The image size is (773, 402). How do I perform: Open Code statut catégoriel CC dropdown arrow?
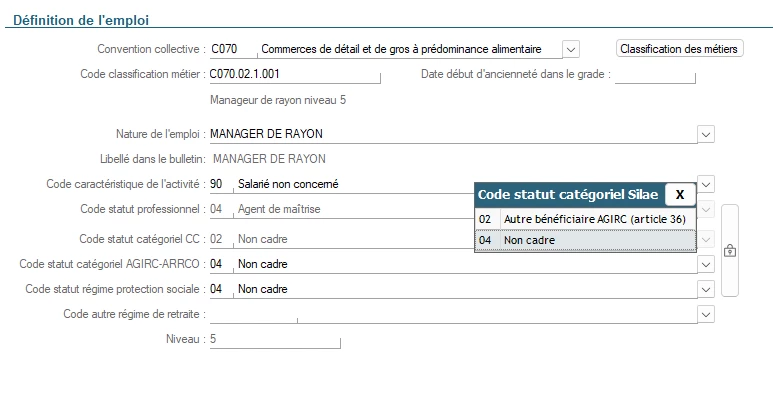tap(706, 239)
